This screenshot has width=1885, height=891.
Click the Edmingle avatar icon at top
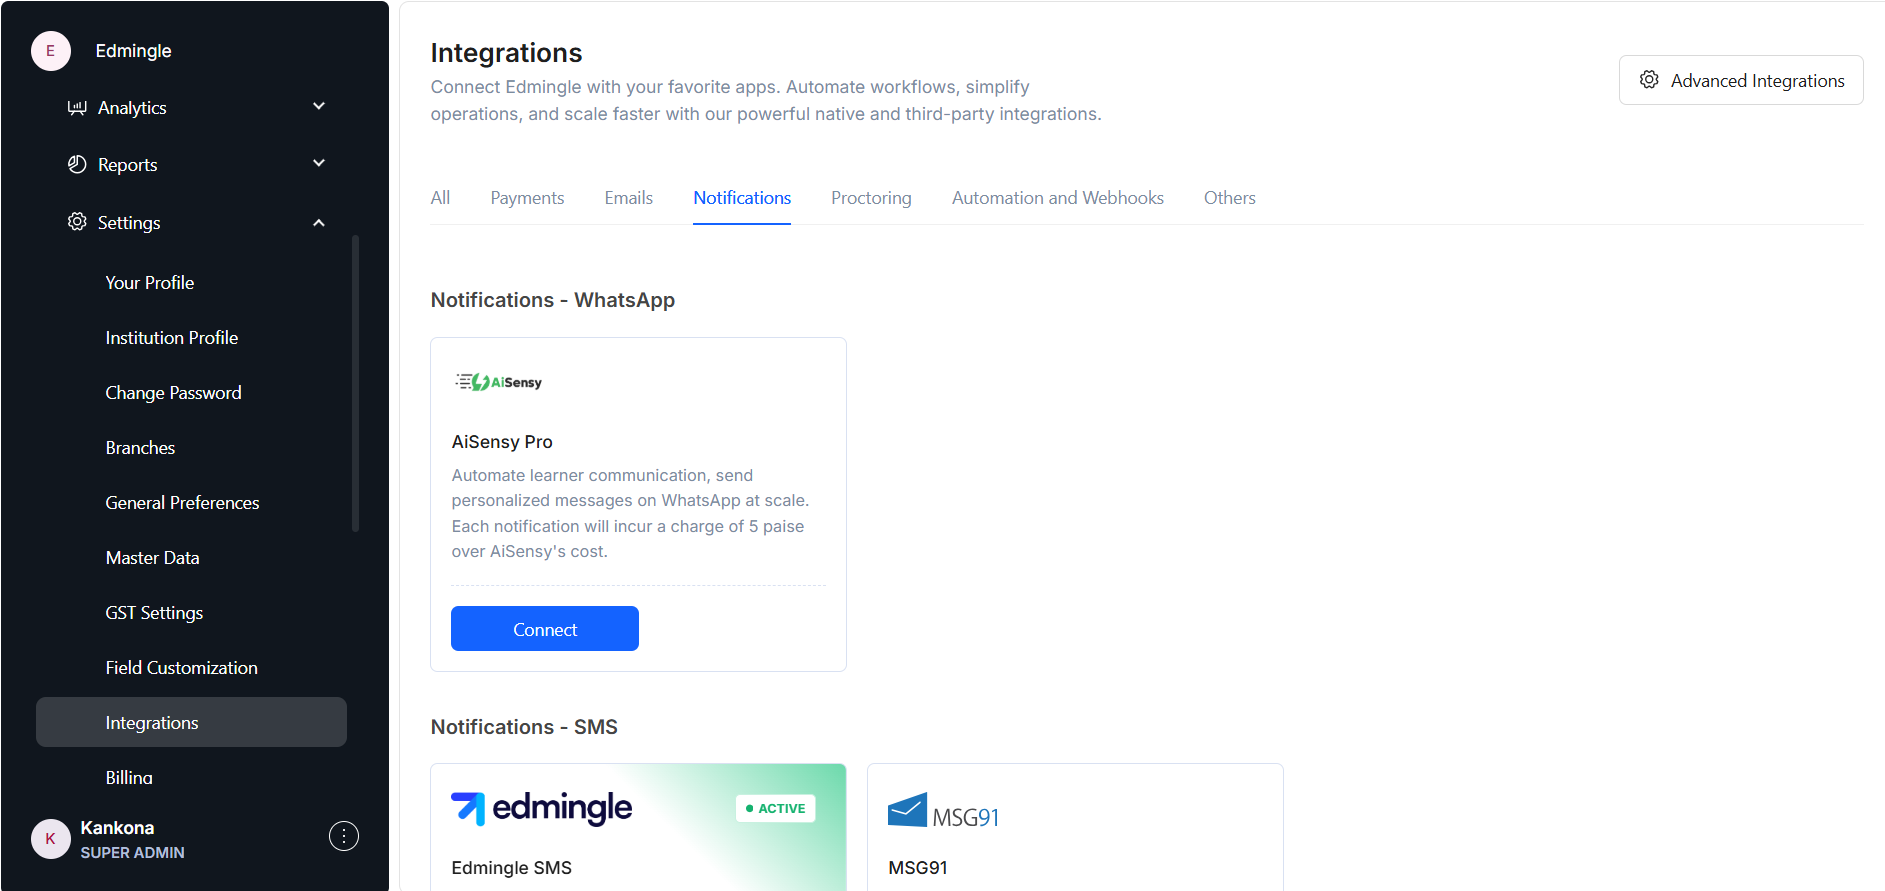51,51
